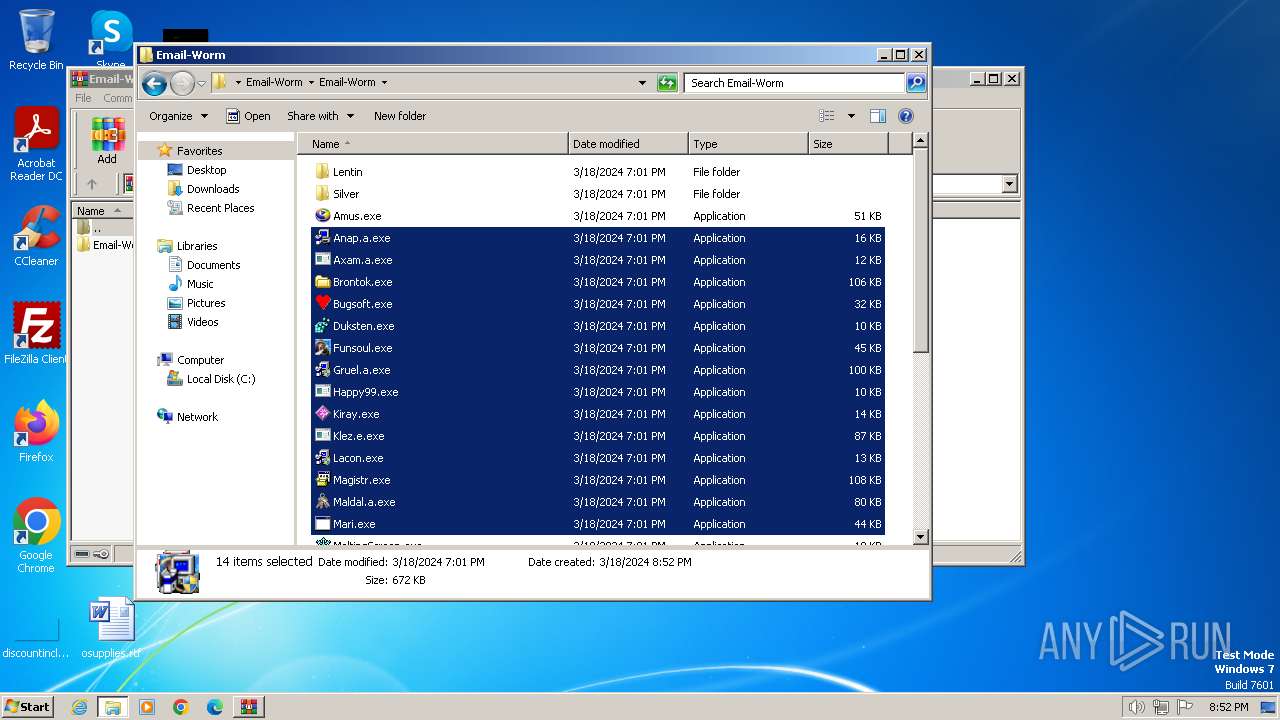Open the Recycle Bin desktop icon
Screen dimensions: 1280x720
36,40
